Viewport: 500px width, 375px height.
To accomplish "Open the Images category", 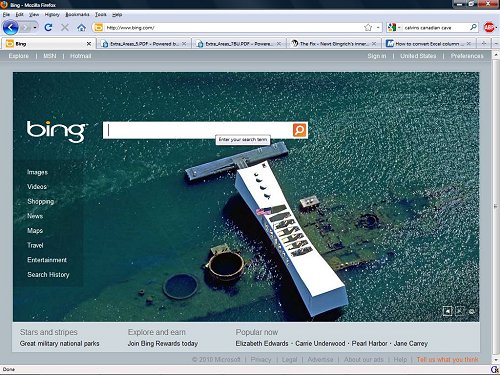I will point(37,172).
